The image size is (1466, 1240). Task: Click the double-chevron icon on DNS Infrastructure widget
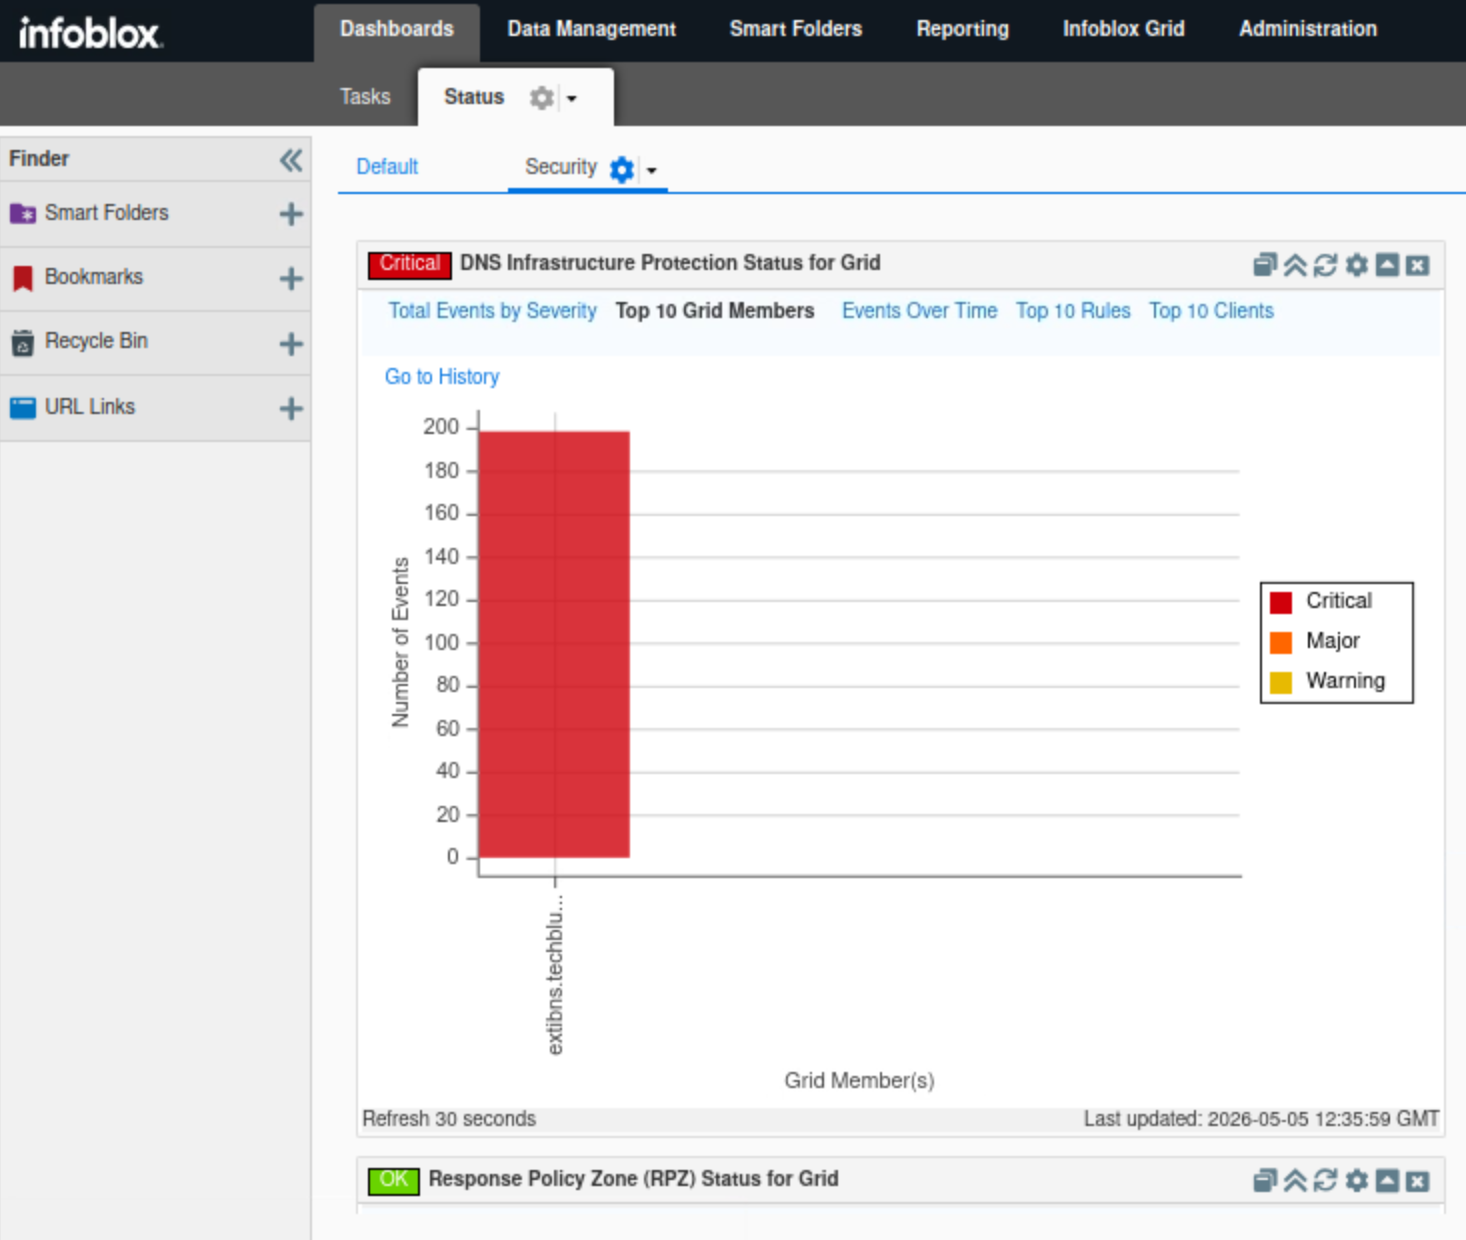[1295, 265]
